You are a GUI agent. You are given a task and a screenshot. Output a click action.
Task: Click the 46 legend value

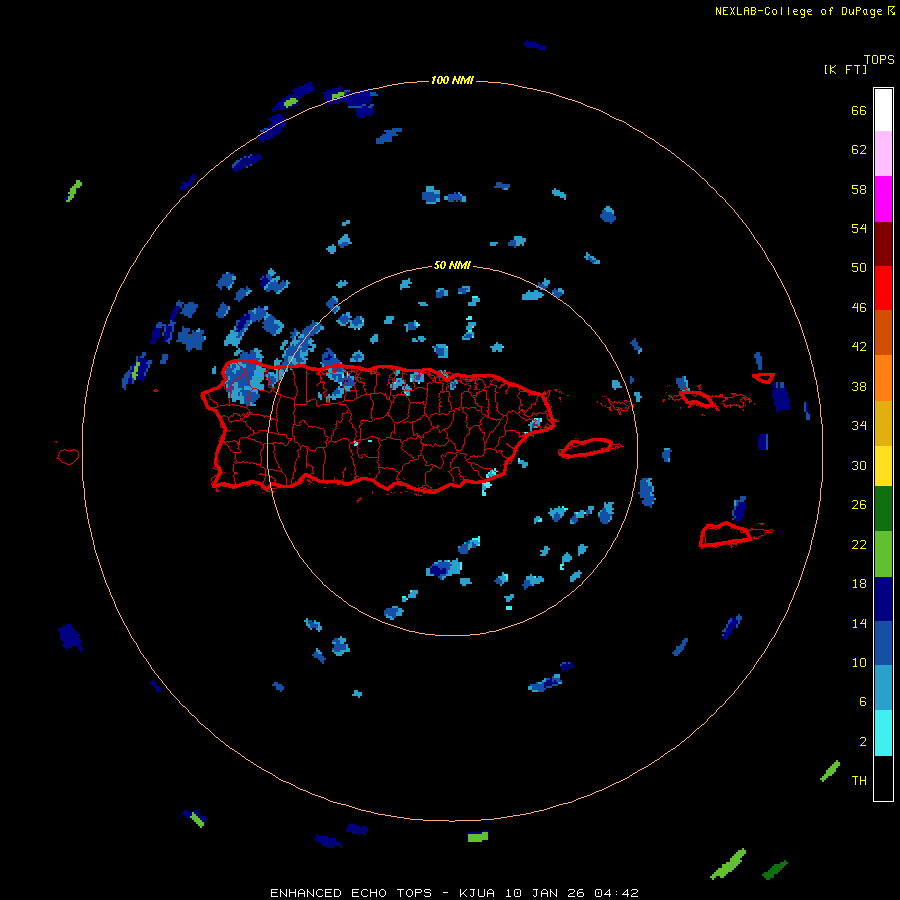859,307
